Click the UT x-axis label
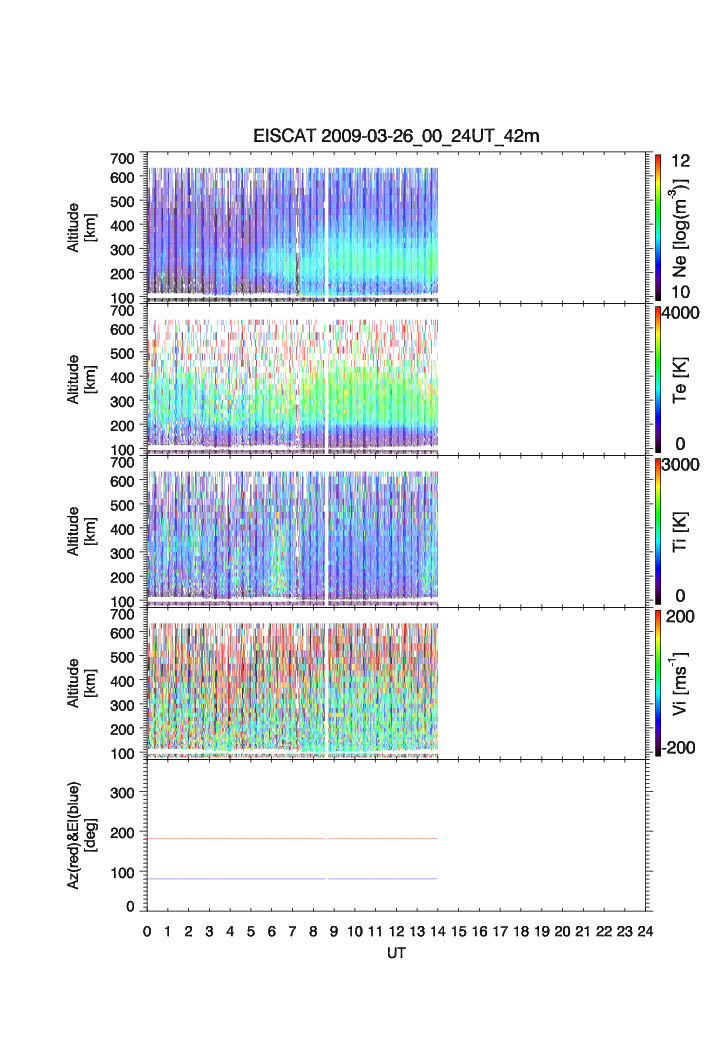708x1063 pixels. (x=396, y=954)
